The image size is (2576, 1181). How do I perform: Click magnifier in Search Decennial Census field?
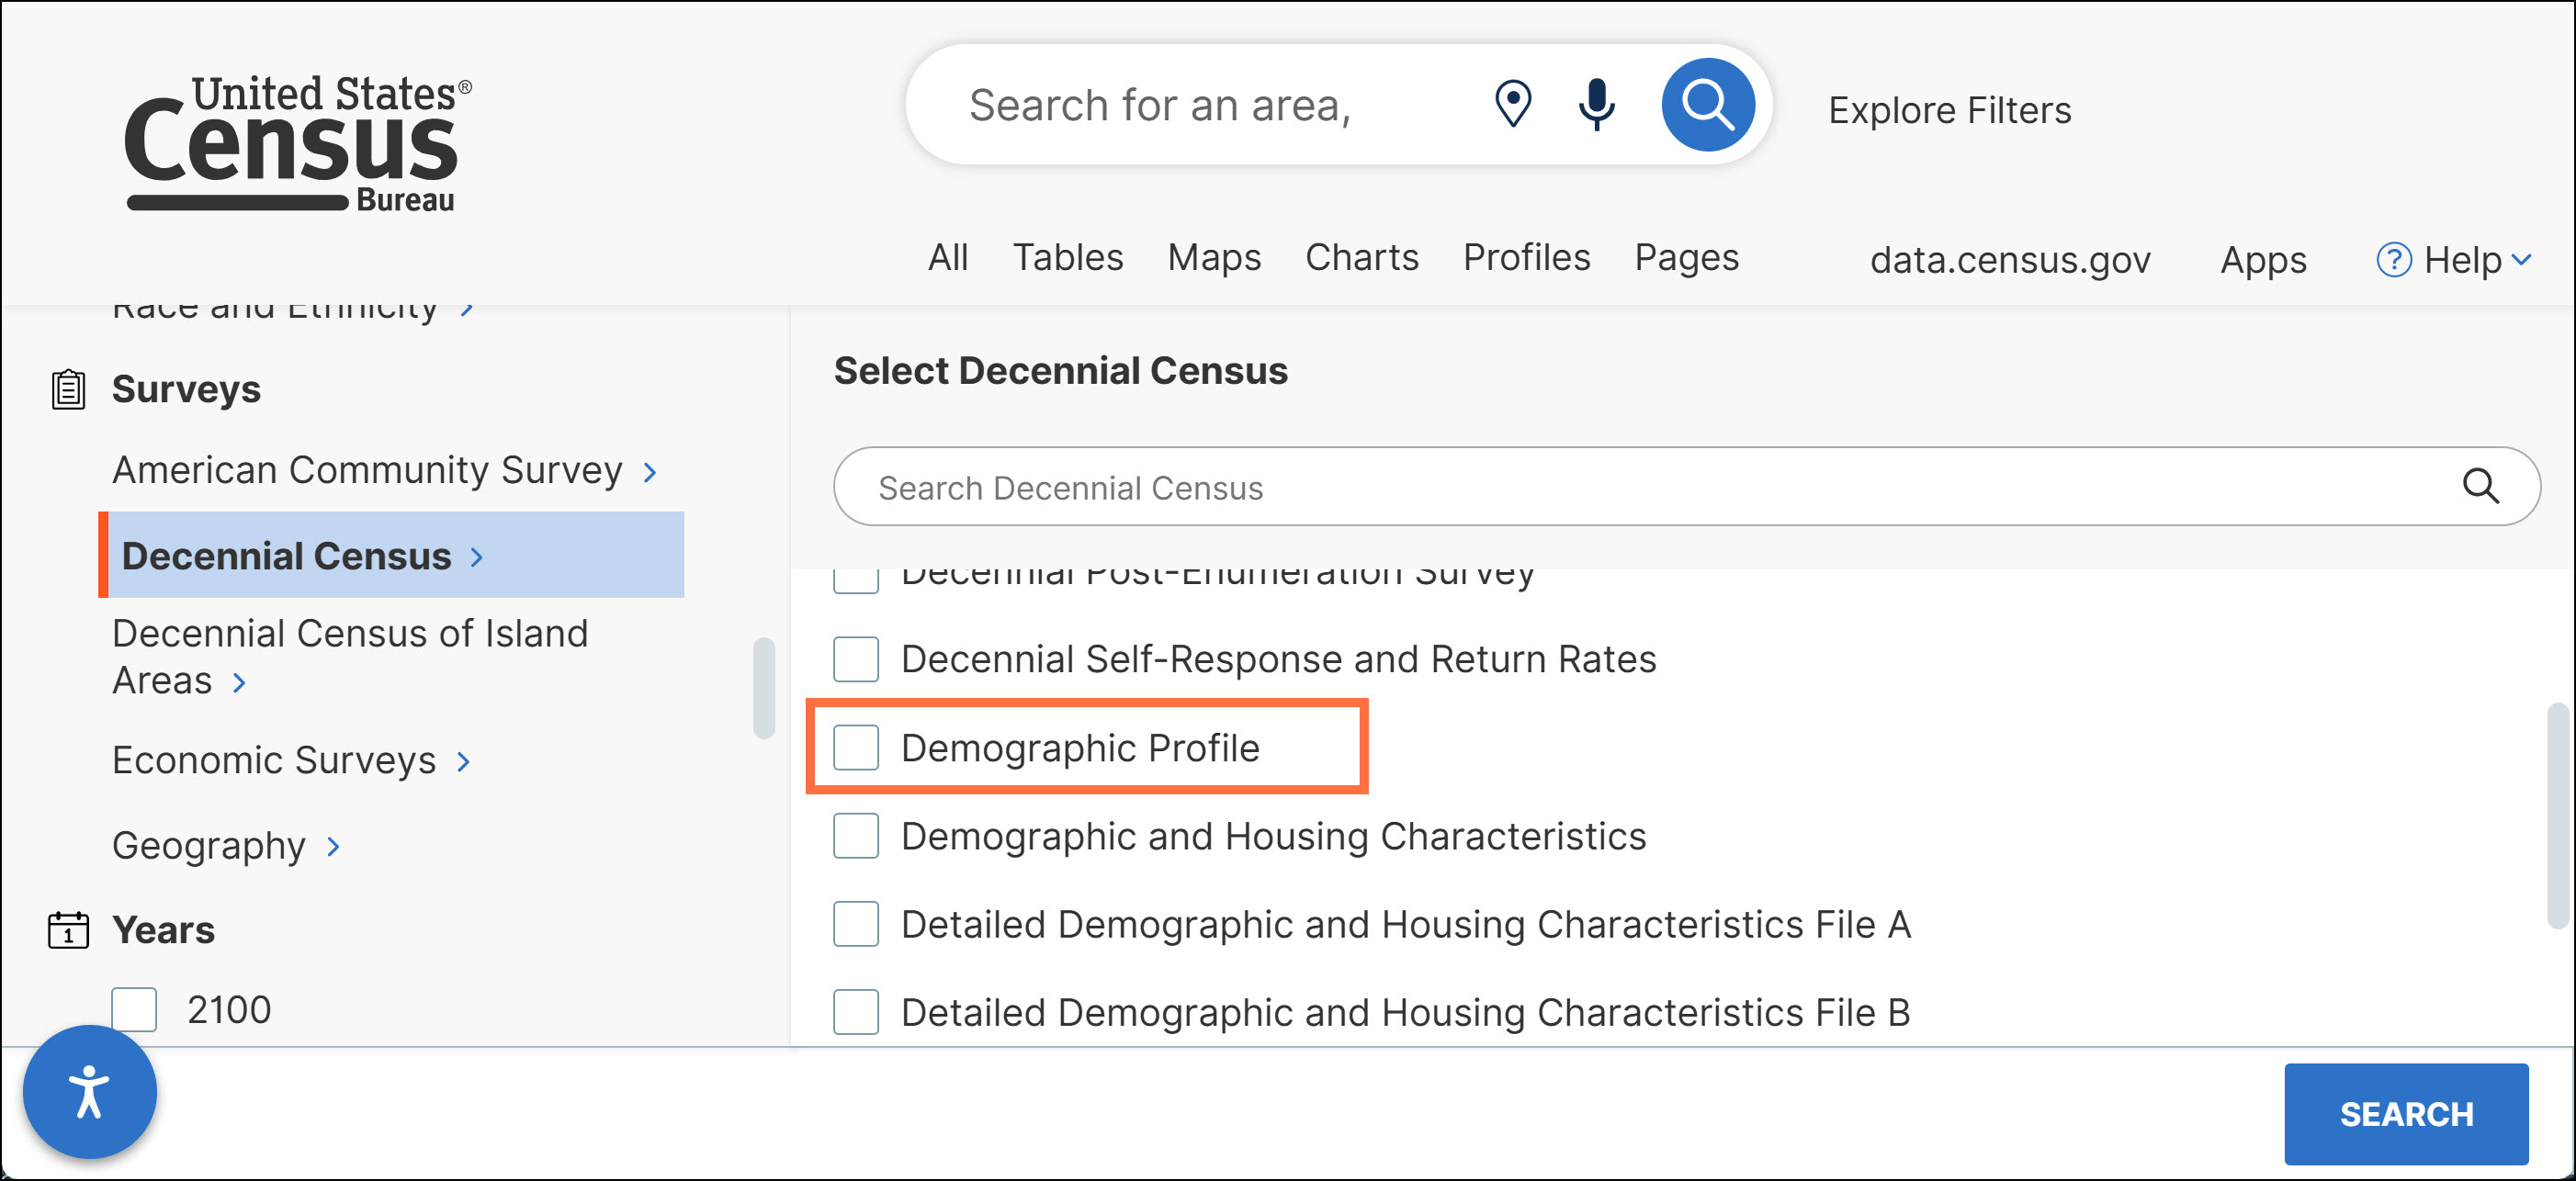2480,487
